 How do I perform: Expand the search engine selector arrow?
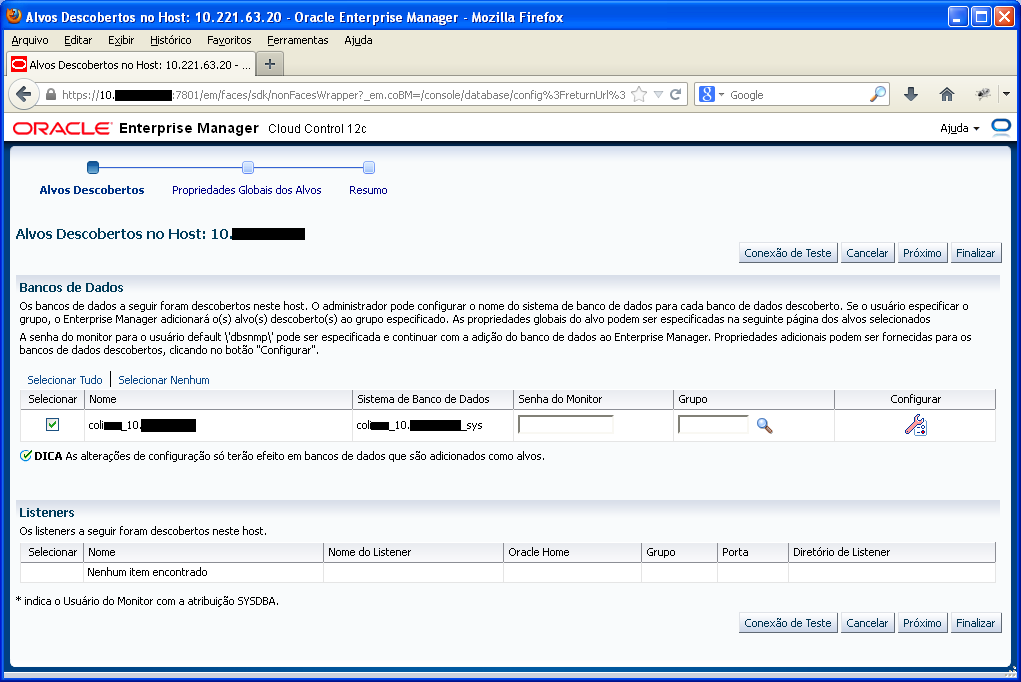(721, 95)
